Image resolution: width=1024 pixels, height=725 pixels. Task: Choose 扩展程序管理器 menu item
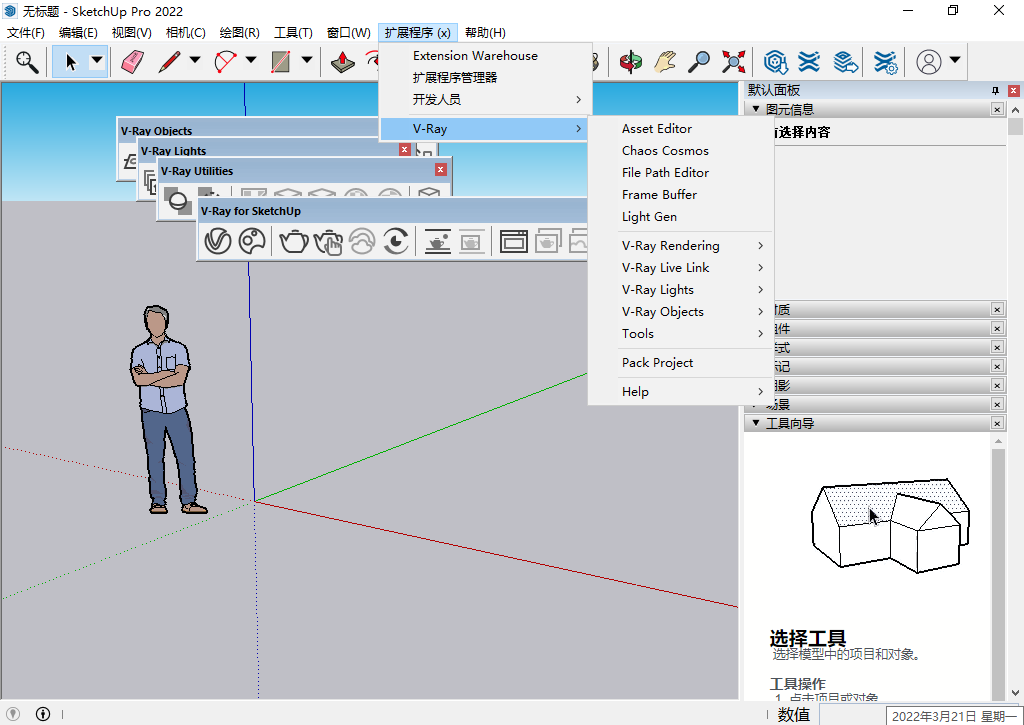tap(486, 78)
